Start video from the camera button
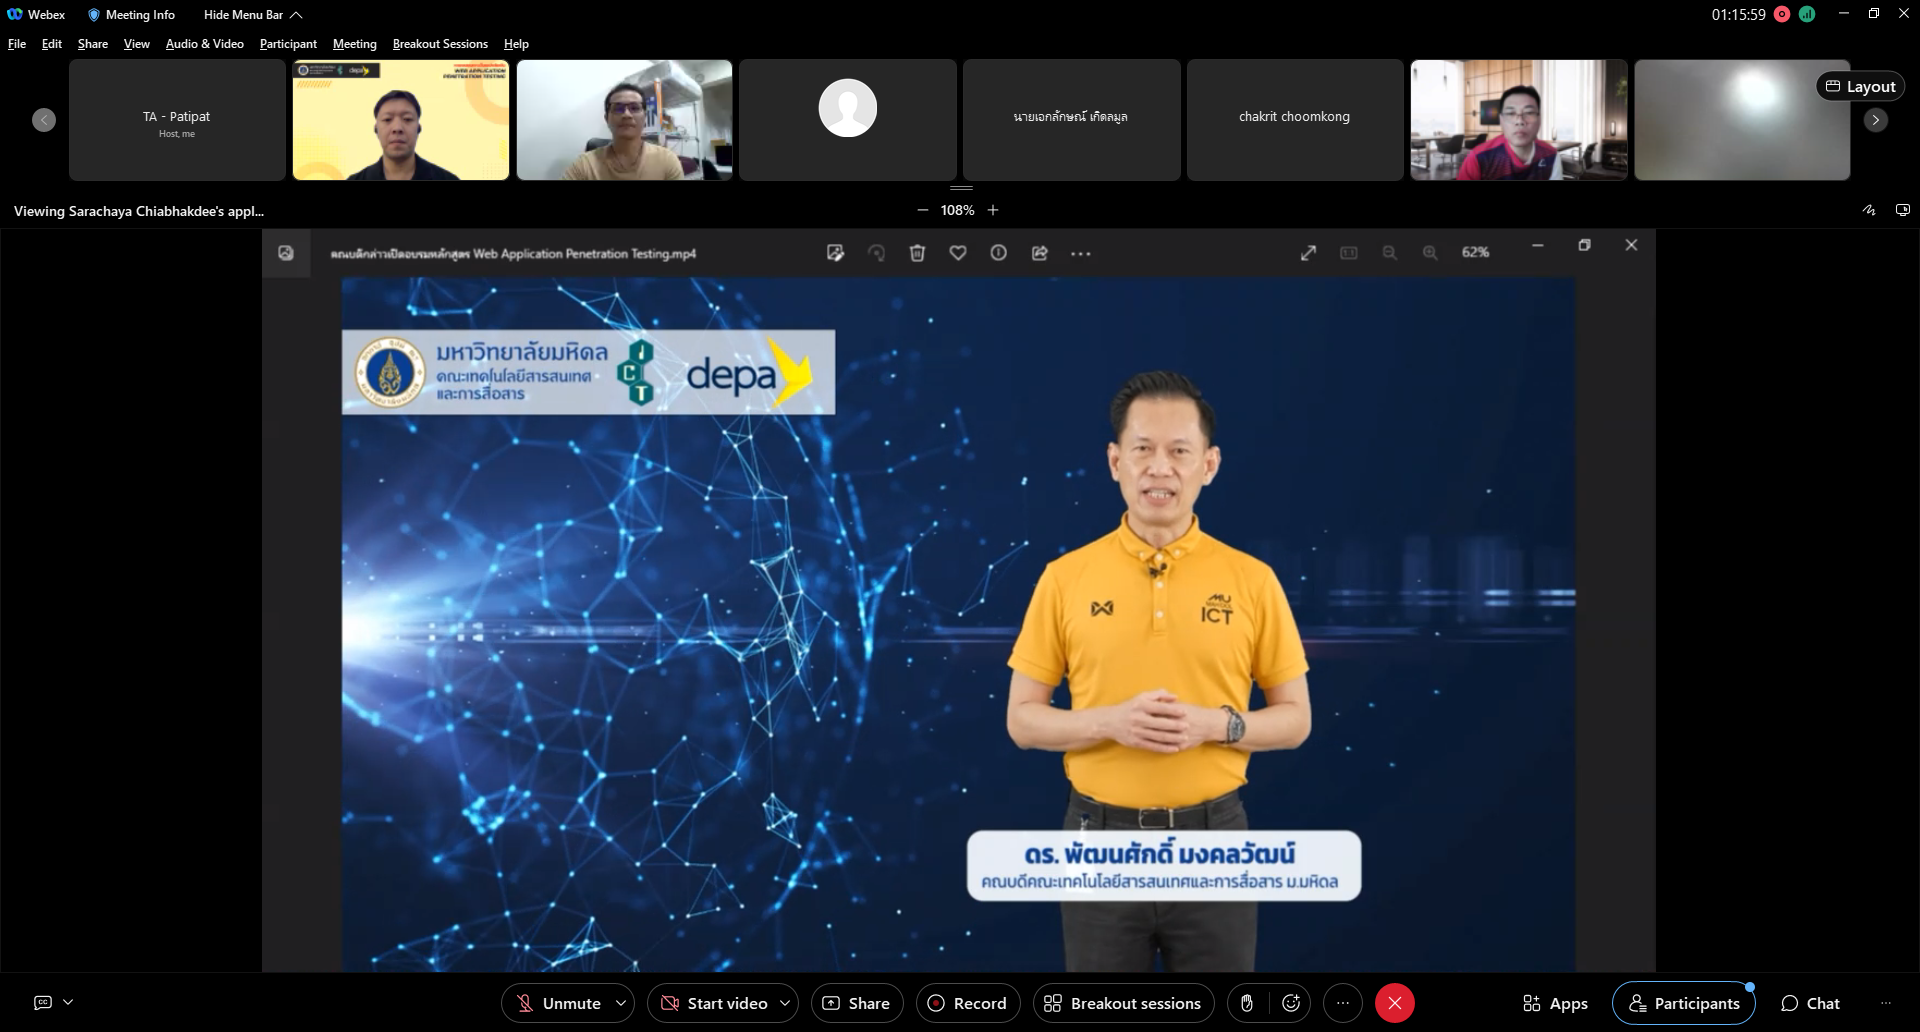 click(714, 1003)
